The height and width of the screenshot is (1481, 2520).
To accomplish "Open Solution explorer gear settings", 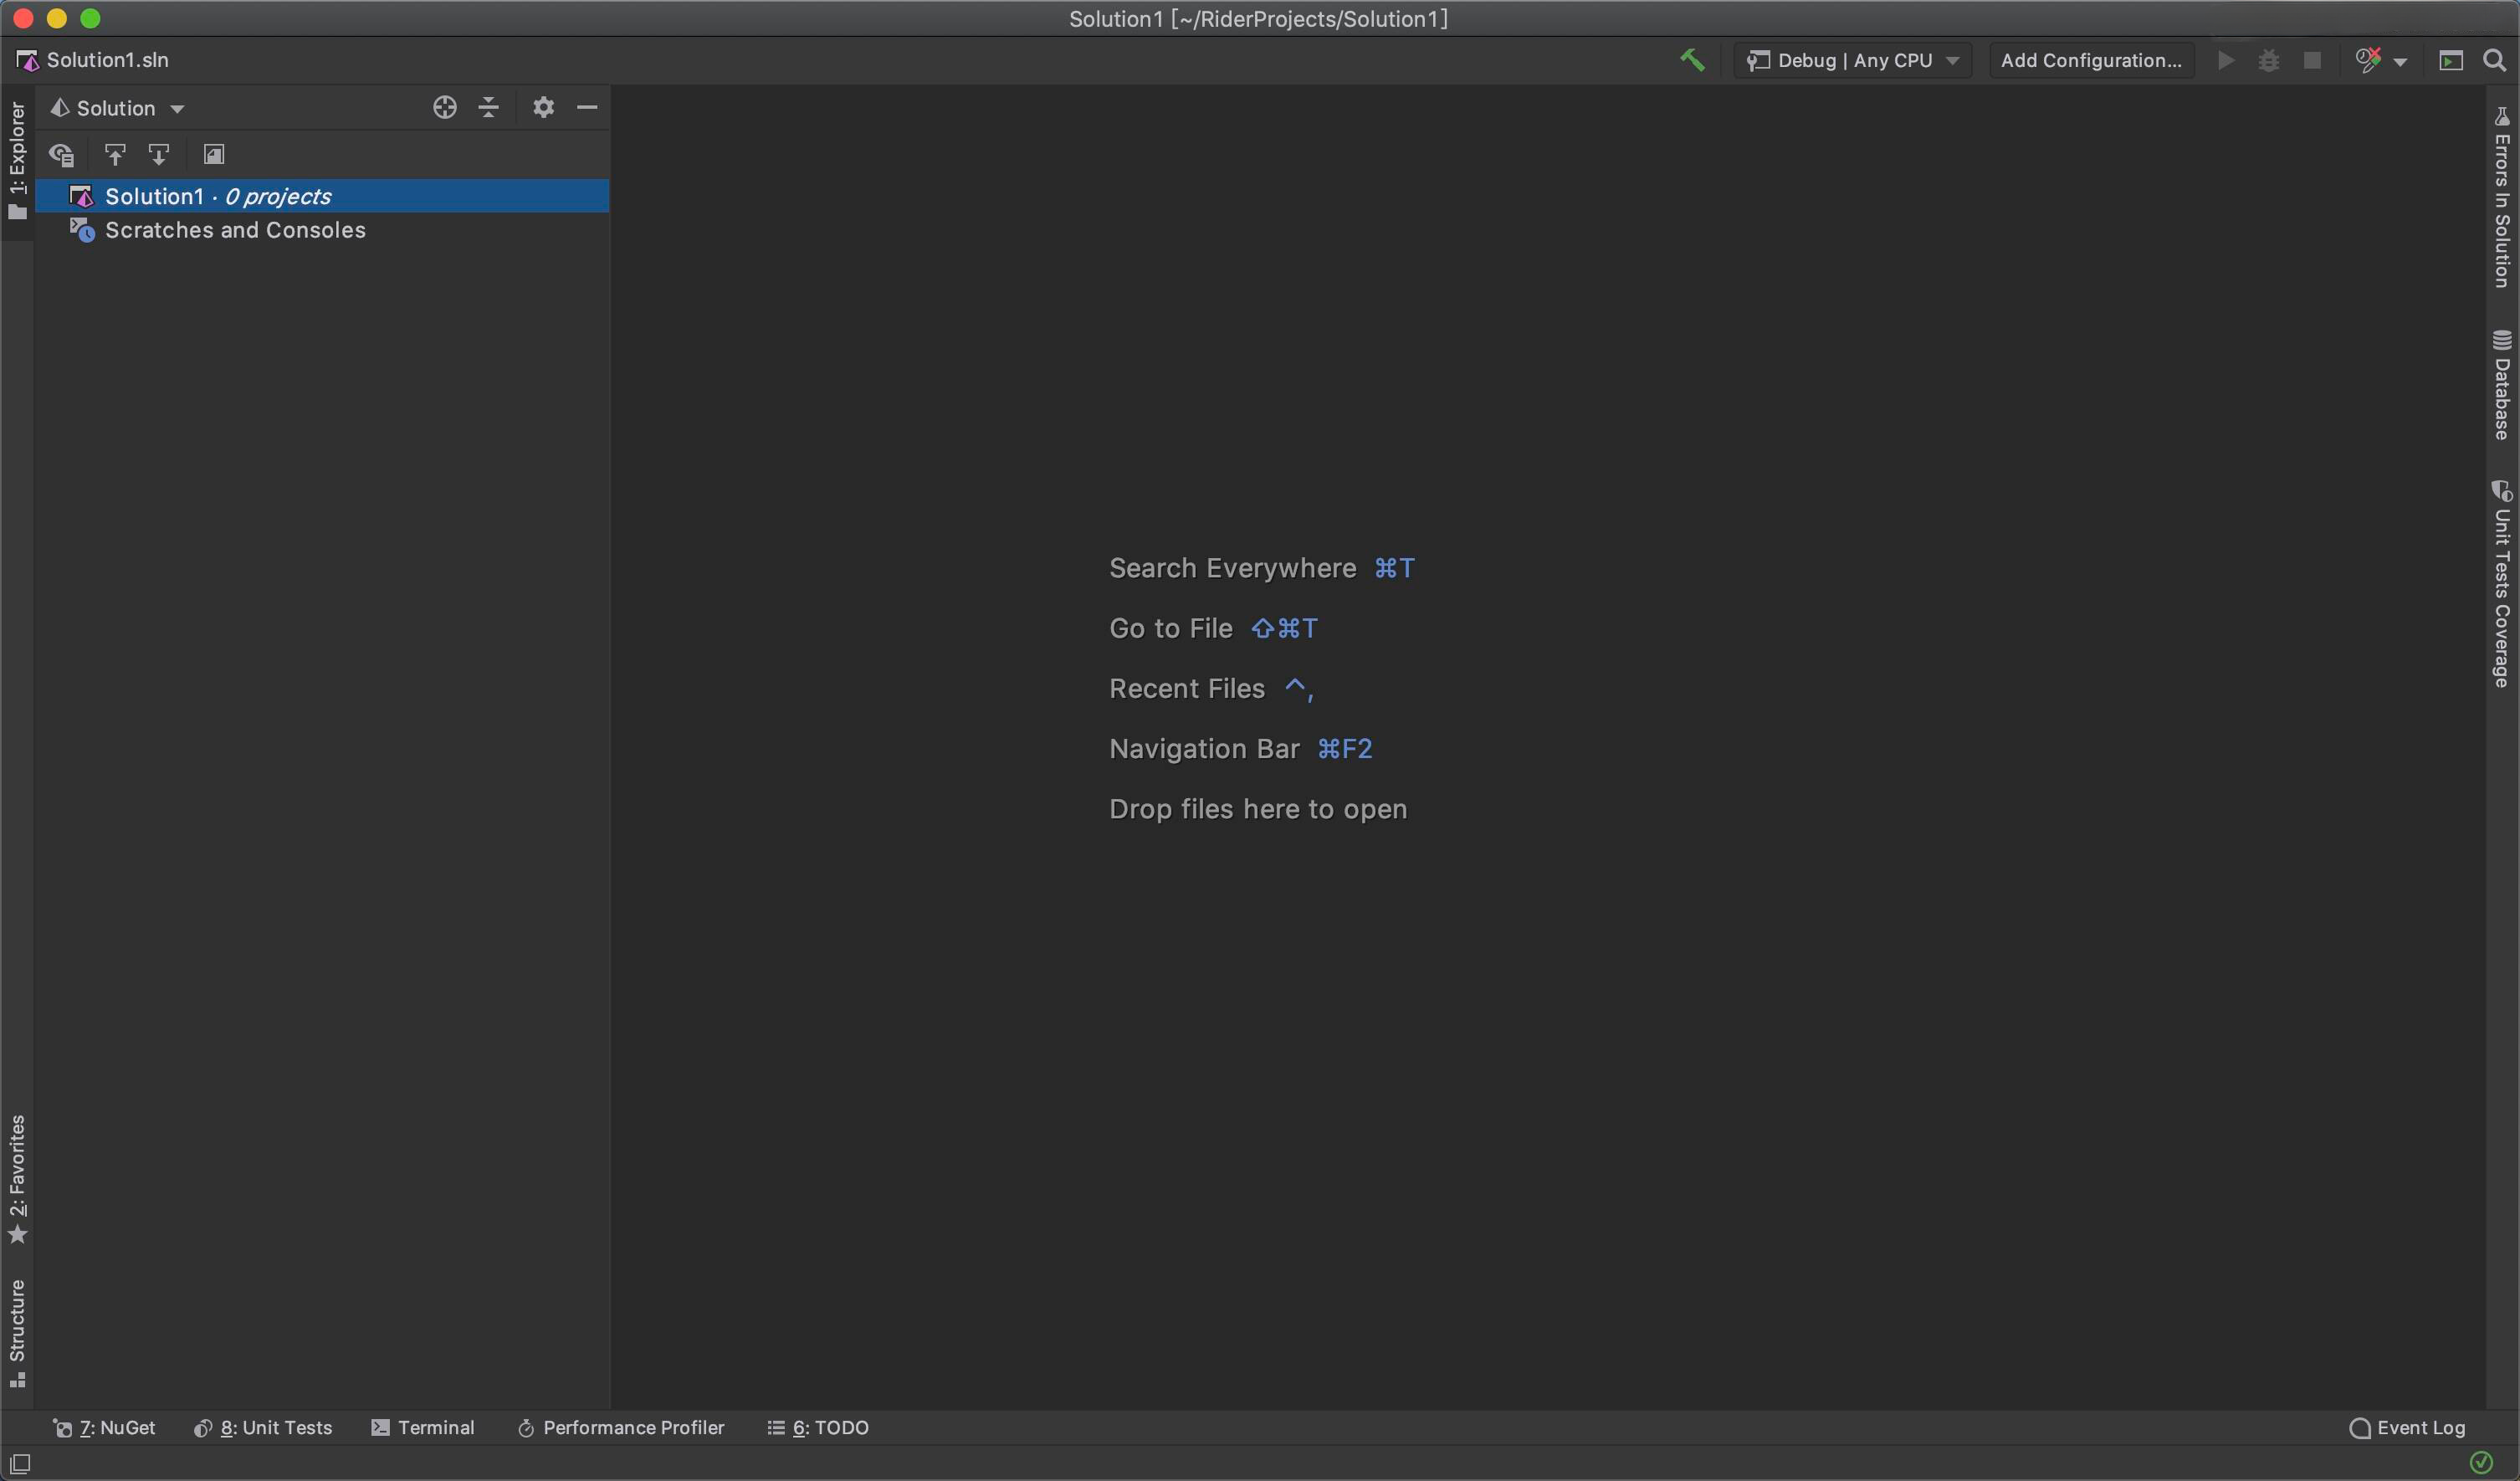I will pyautogui.click(x=543, y=107).
